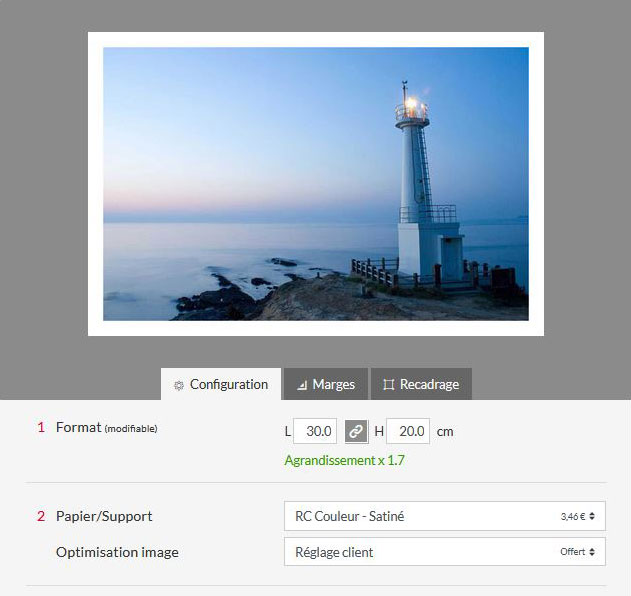
Task: Click the lighthouse photo preview
Action: click(315, 183)
